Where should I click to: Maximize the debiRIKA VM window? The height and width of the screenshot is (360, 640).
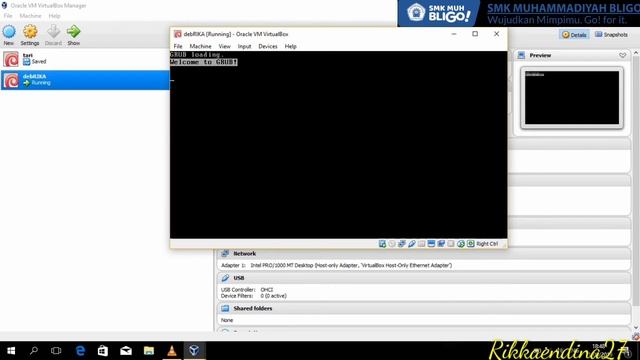pyautogui.click(x=475, y=34)
